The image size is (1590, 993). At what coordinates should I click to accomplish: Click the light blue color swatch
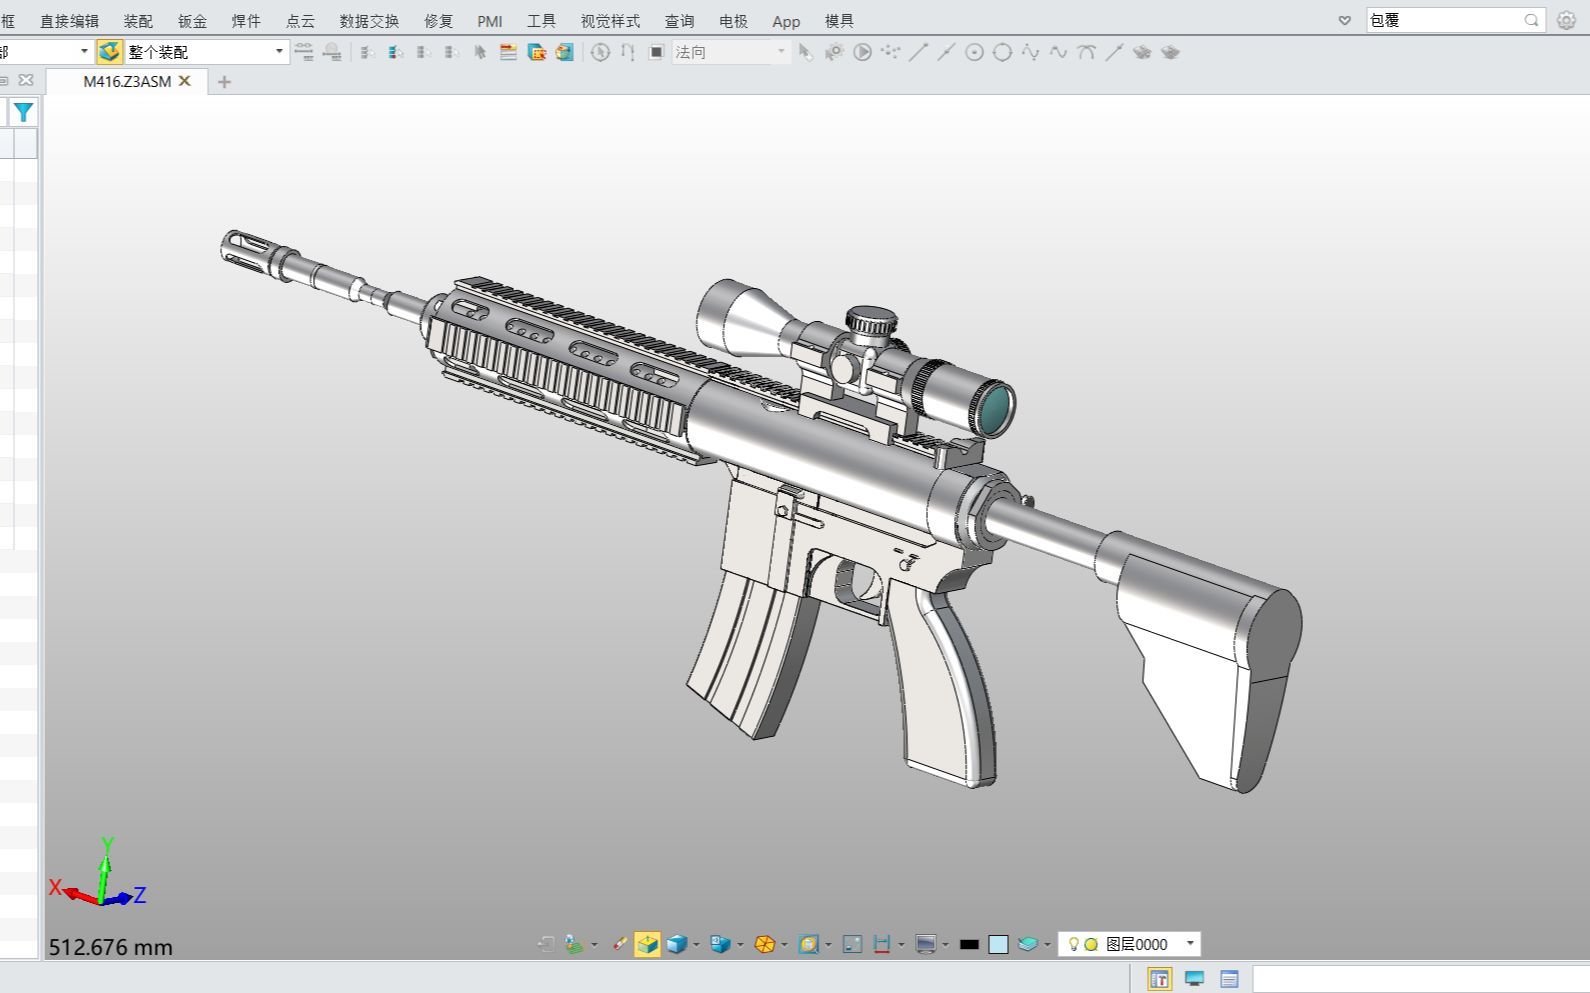(998, 944)
